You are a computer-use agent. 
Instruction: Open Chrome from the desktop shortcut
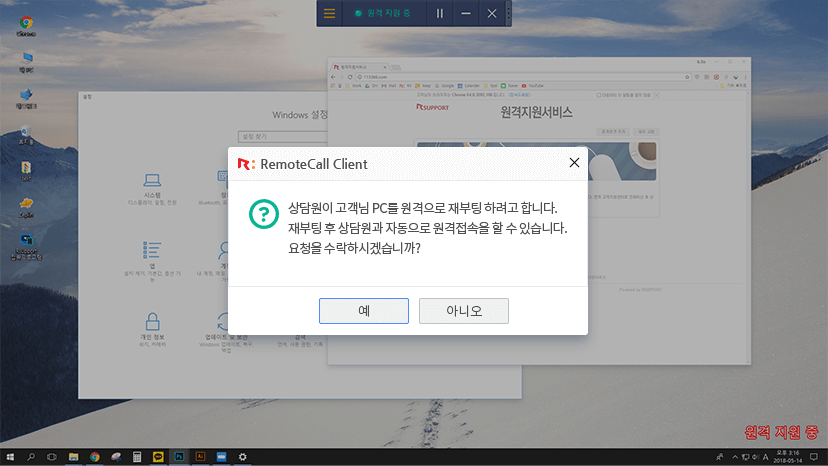26,26
